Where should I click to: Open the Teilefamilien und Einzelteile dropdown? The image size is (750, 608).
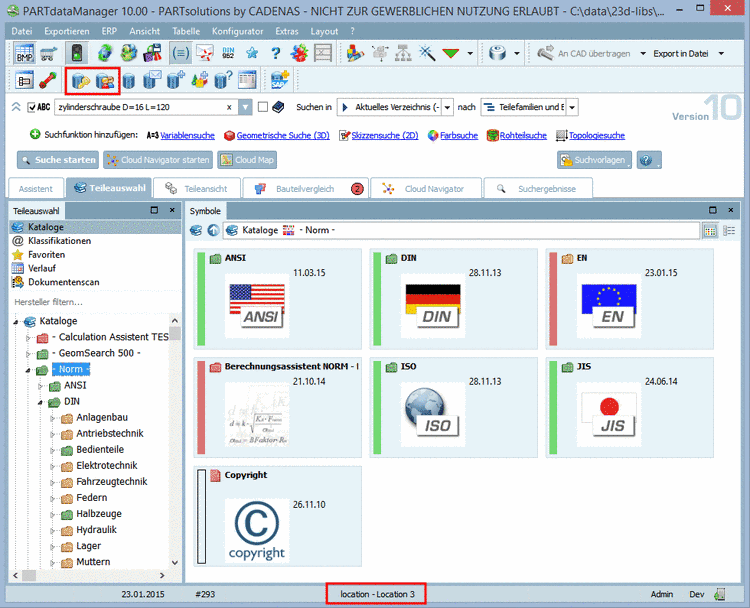coord(573,107)
